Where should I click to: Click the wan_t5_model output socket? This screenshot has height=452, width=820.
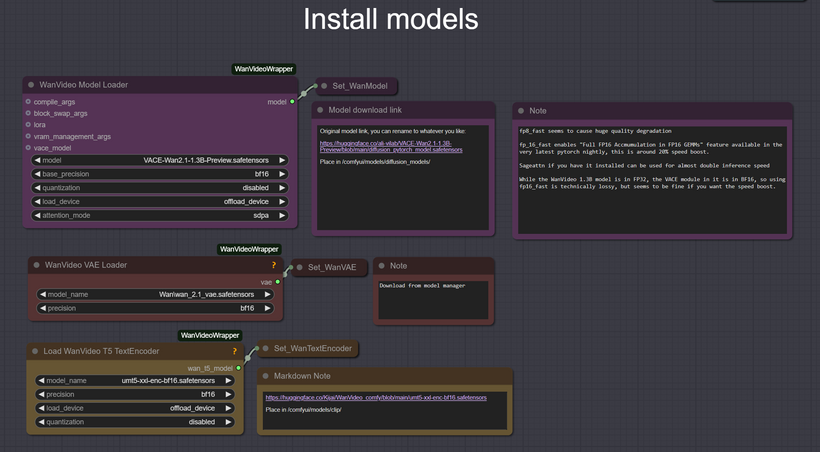pos(238,368)
